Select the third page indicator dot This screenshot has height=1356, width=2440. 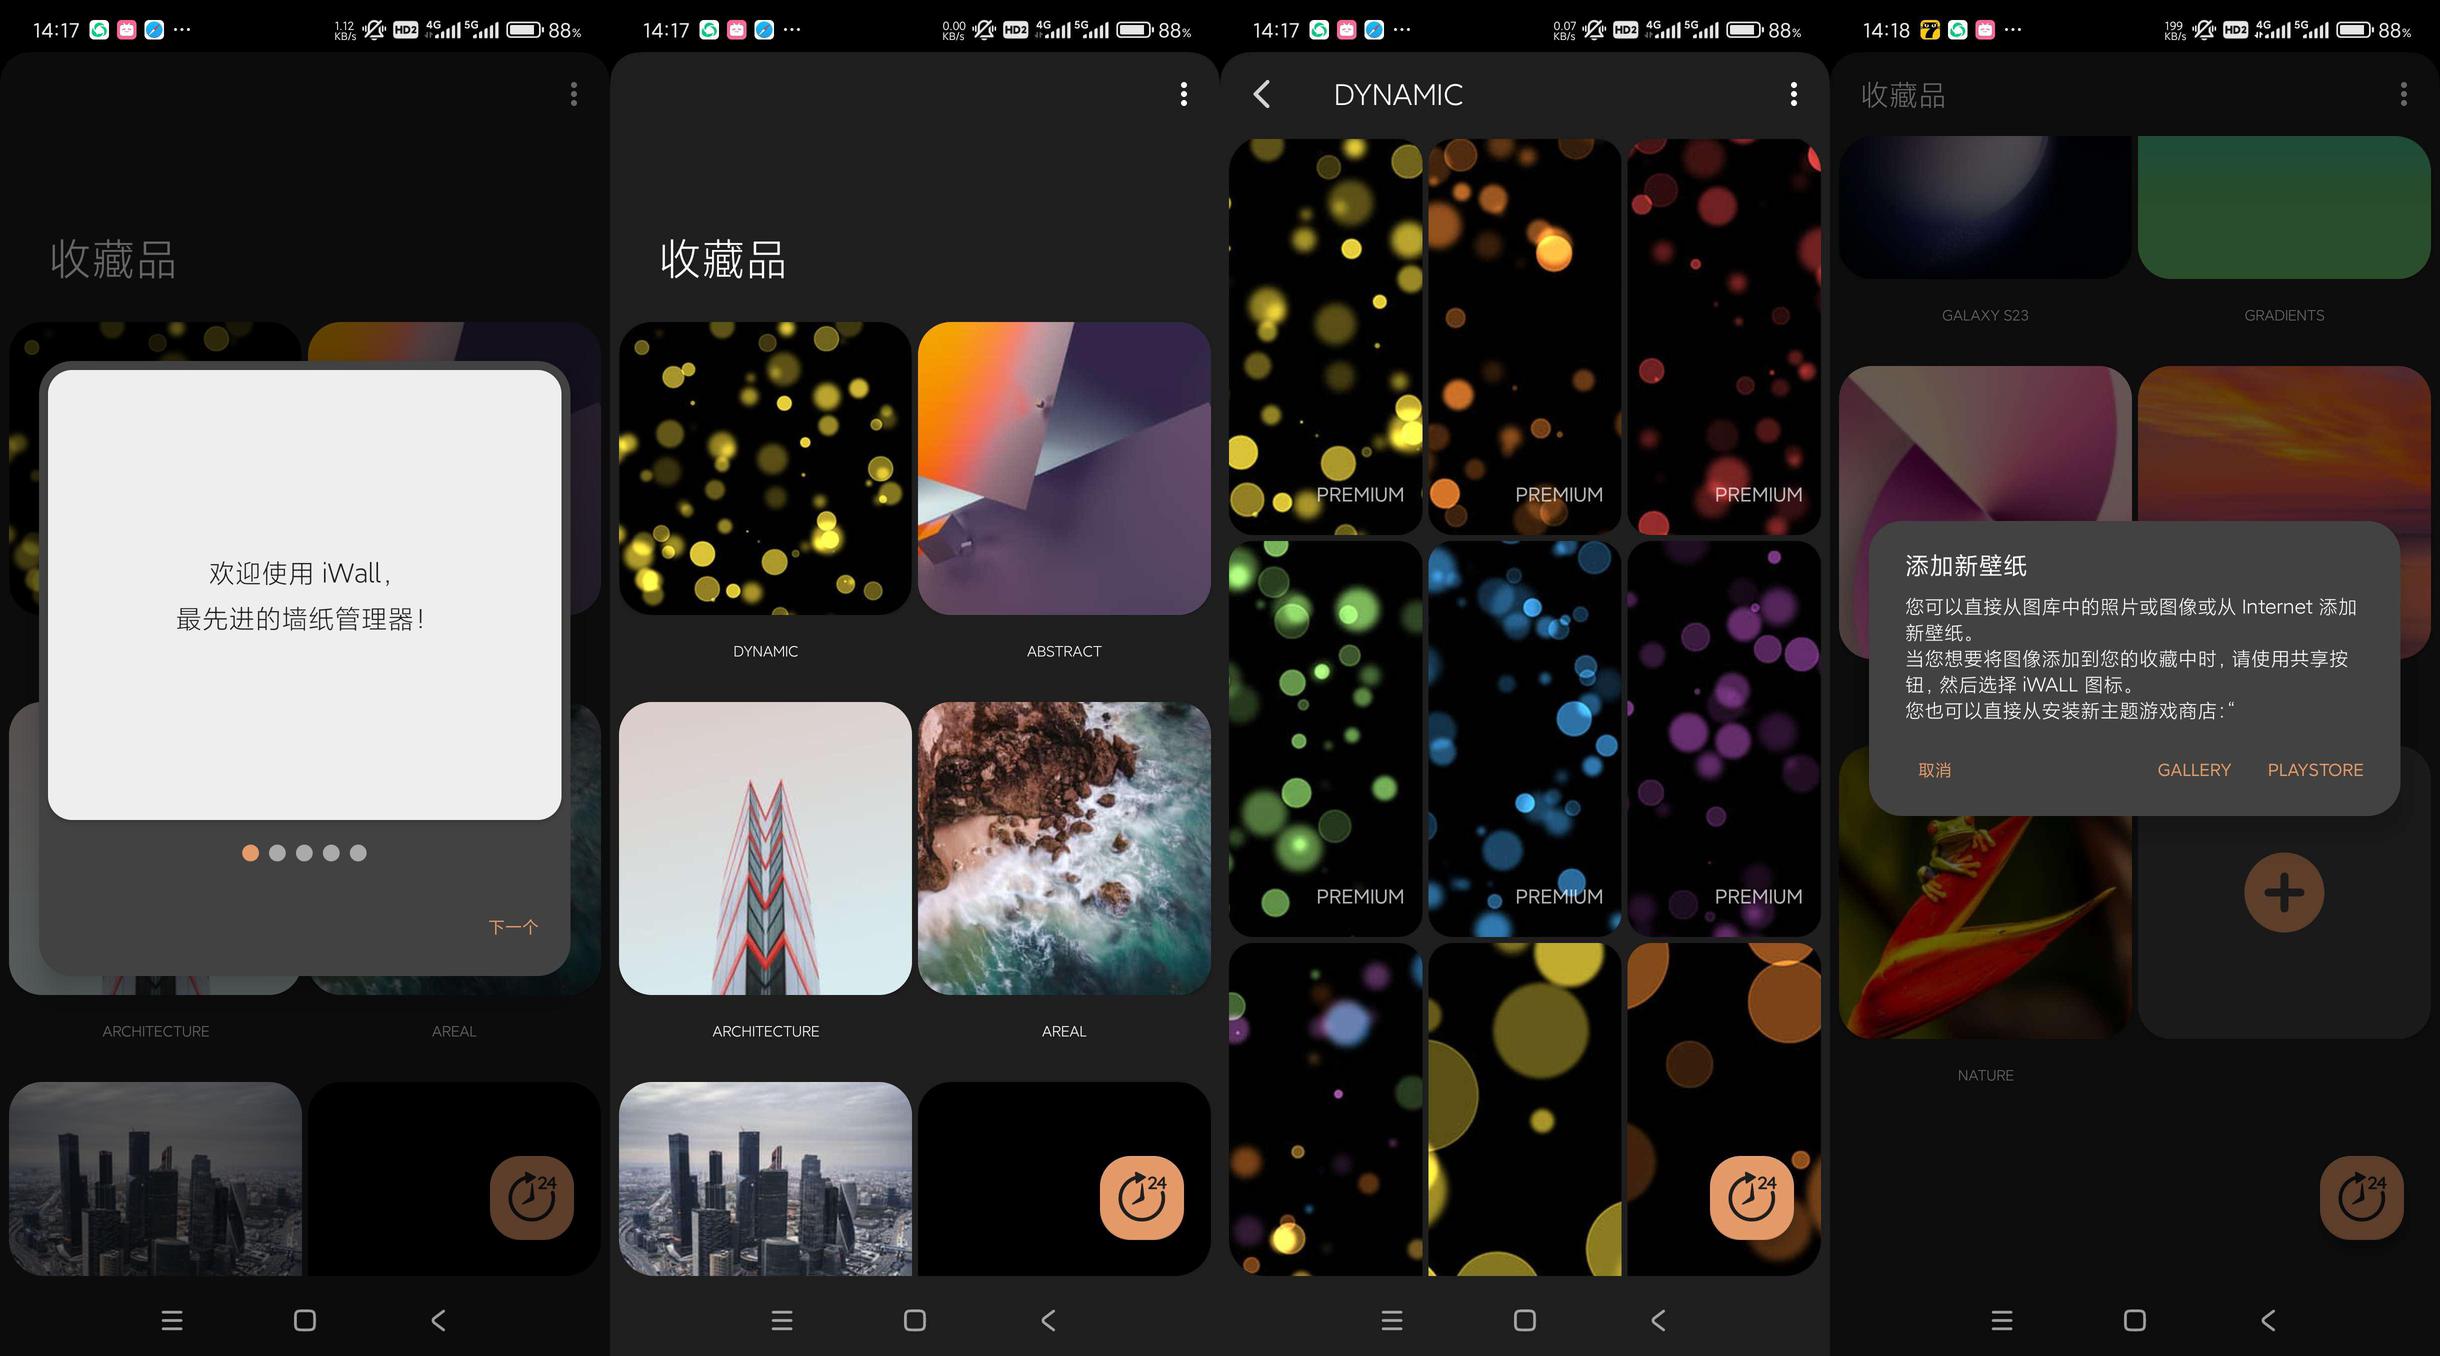click(304, 853)
